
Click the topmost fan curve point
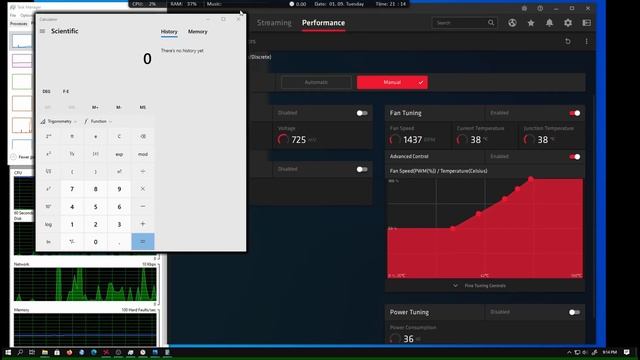(531, 179)
